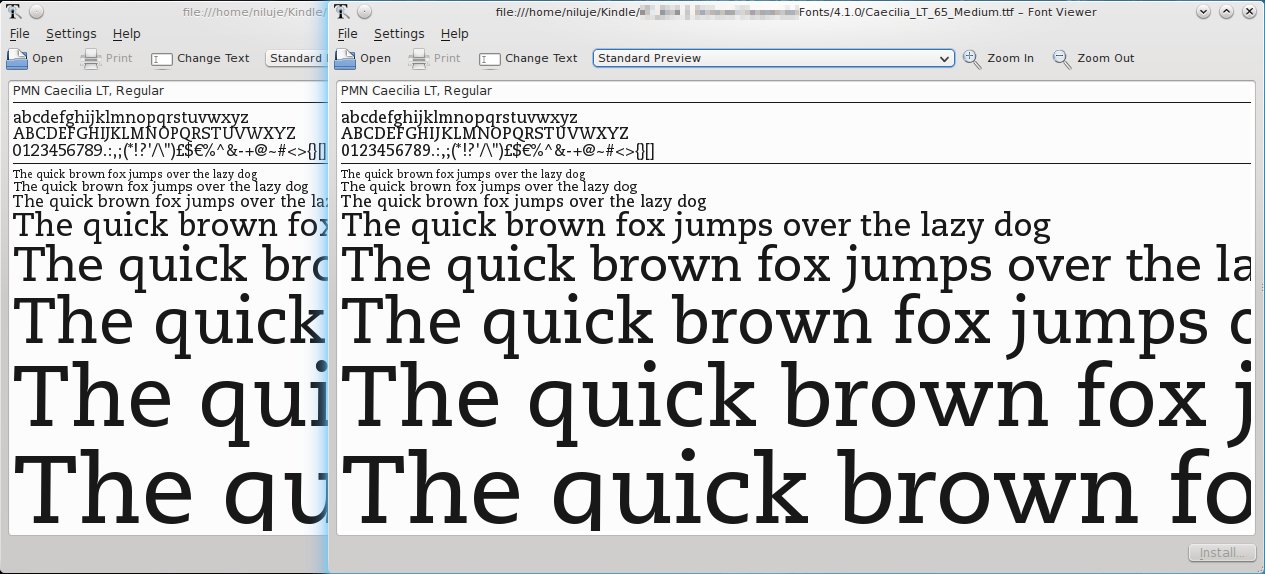Click uppercase alphabet line in front preview
The image size is (1265, 574).
485,134
